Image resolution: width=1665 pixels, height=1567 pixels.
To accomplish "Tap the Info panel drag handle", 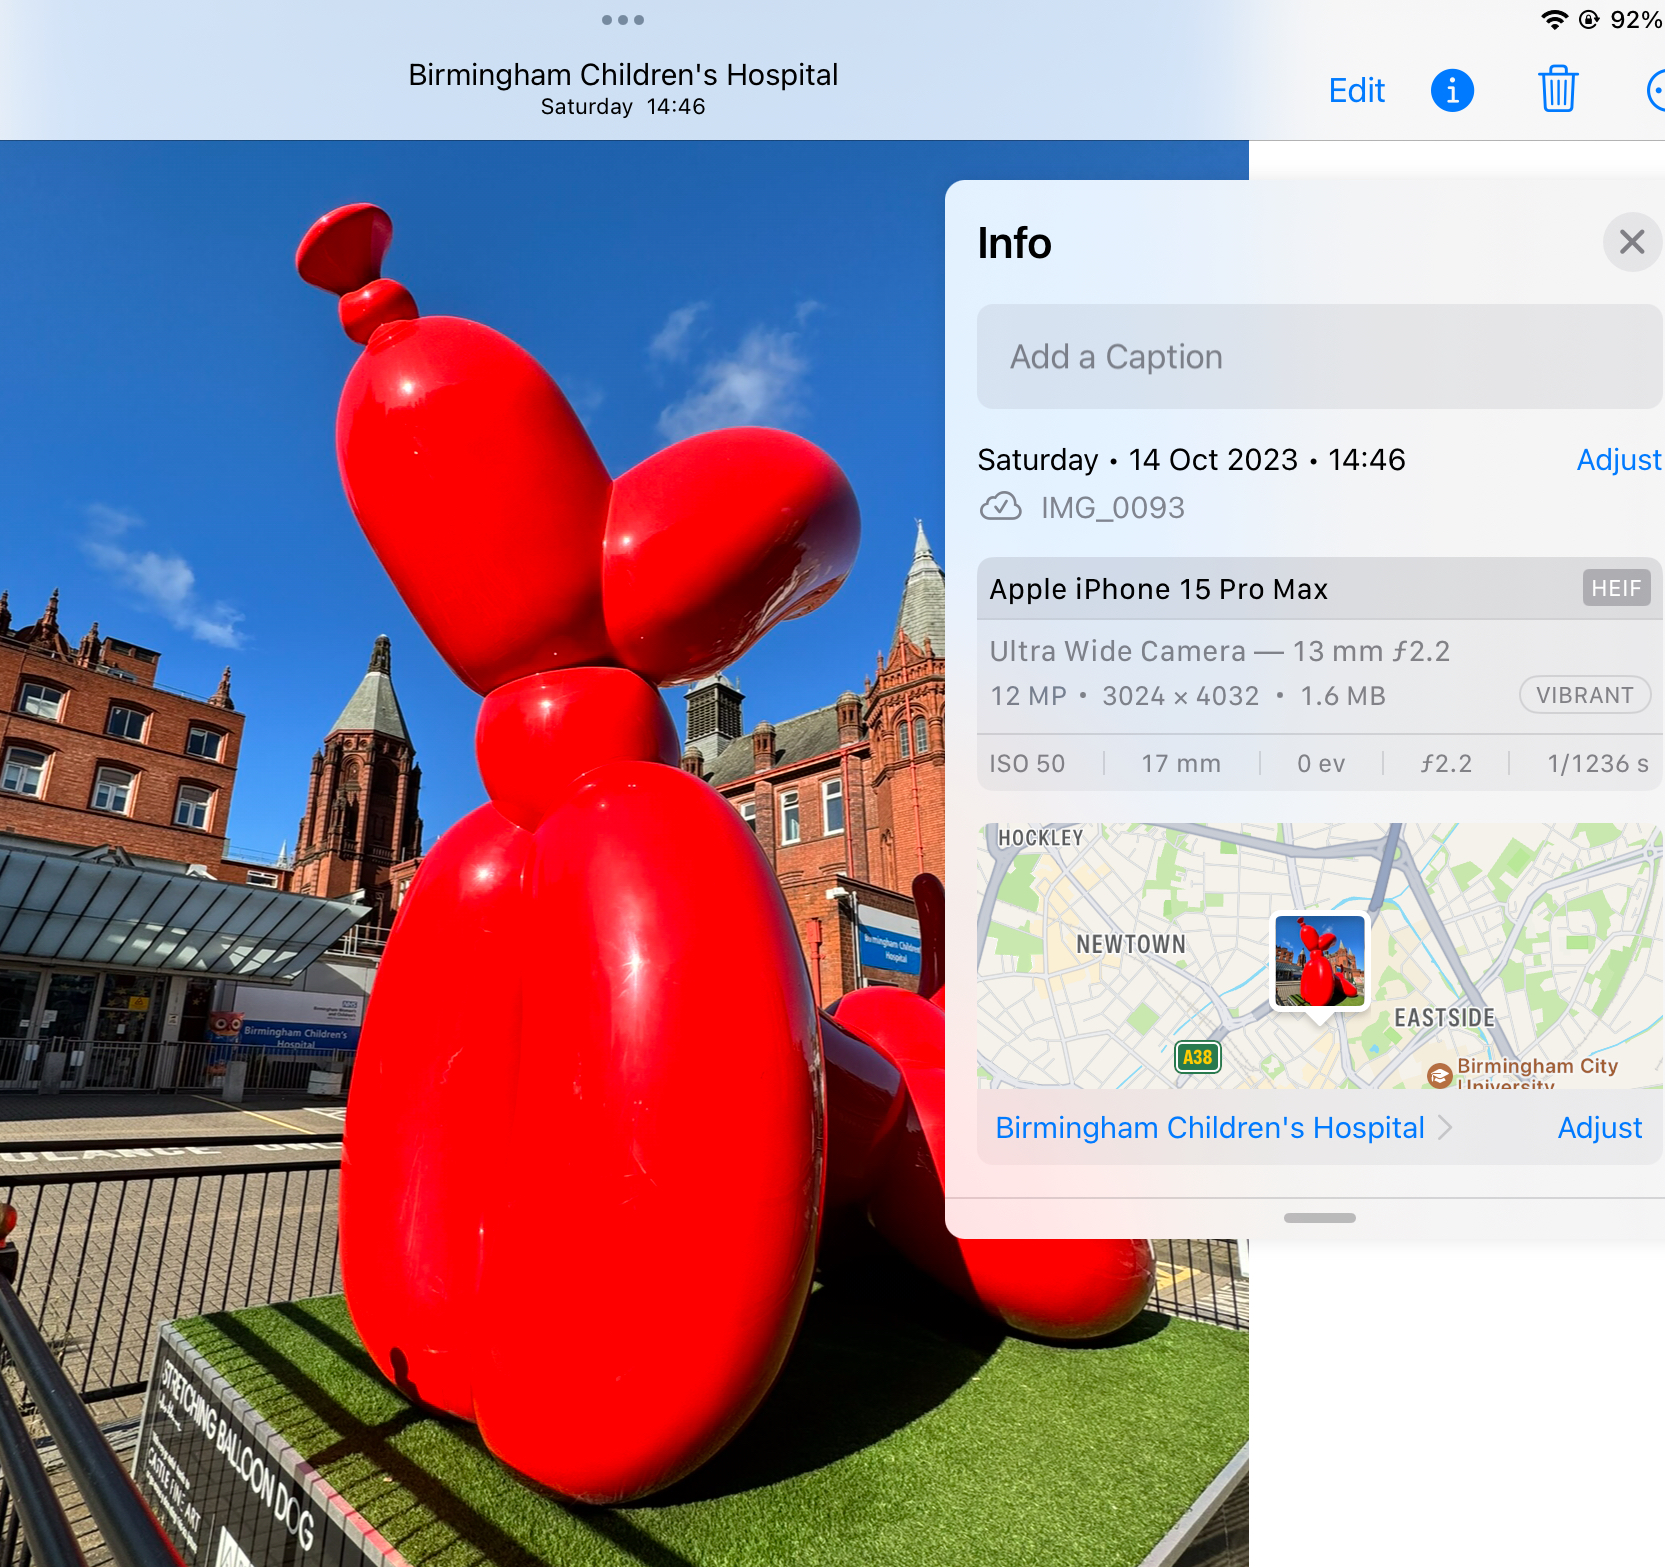I will point(1320,1218).
